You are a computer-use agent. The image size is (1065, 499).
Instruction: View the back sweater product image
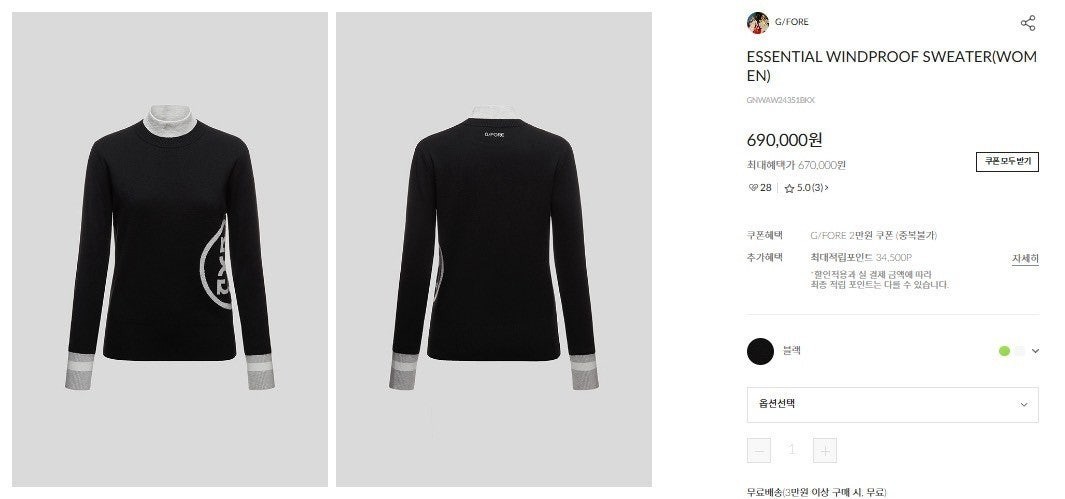pos(494,249)
